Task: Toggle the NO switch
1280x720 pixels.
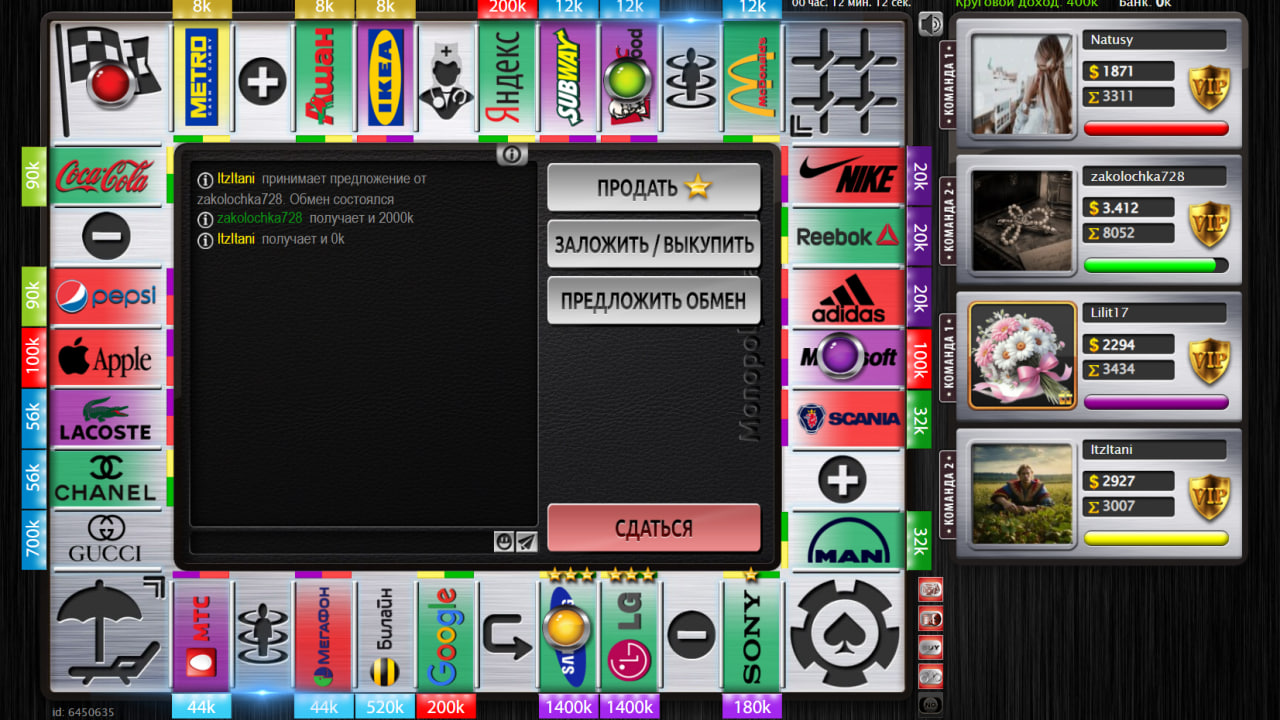Action: coord(931,704)
